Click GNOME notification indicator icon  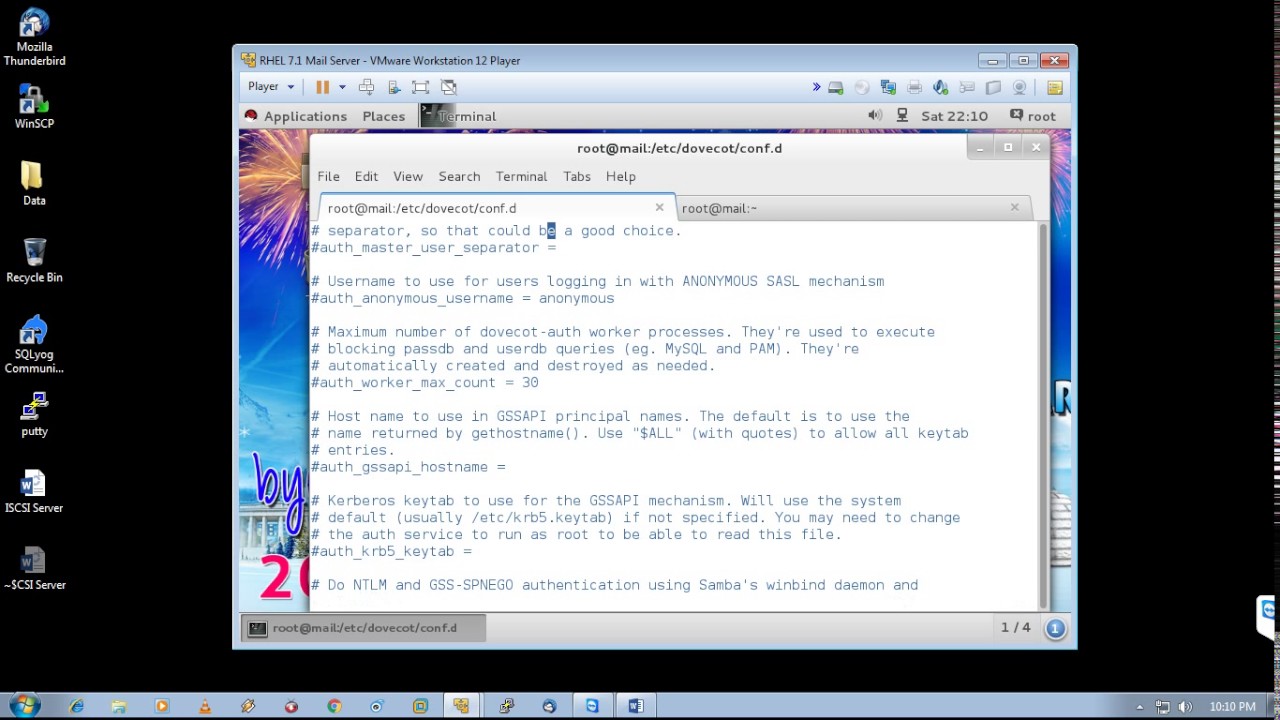[1055, 628]
